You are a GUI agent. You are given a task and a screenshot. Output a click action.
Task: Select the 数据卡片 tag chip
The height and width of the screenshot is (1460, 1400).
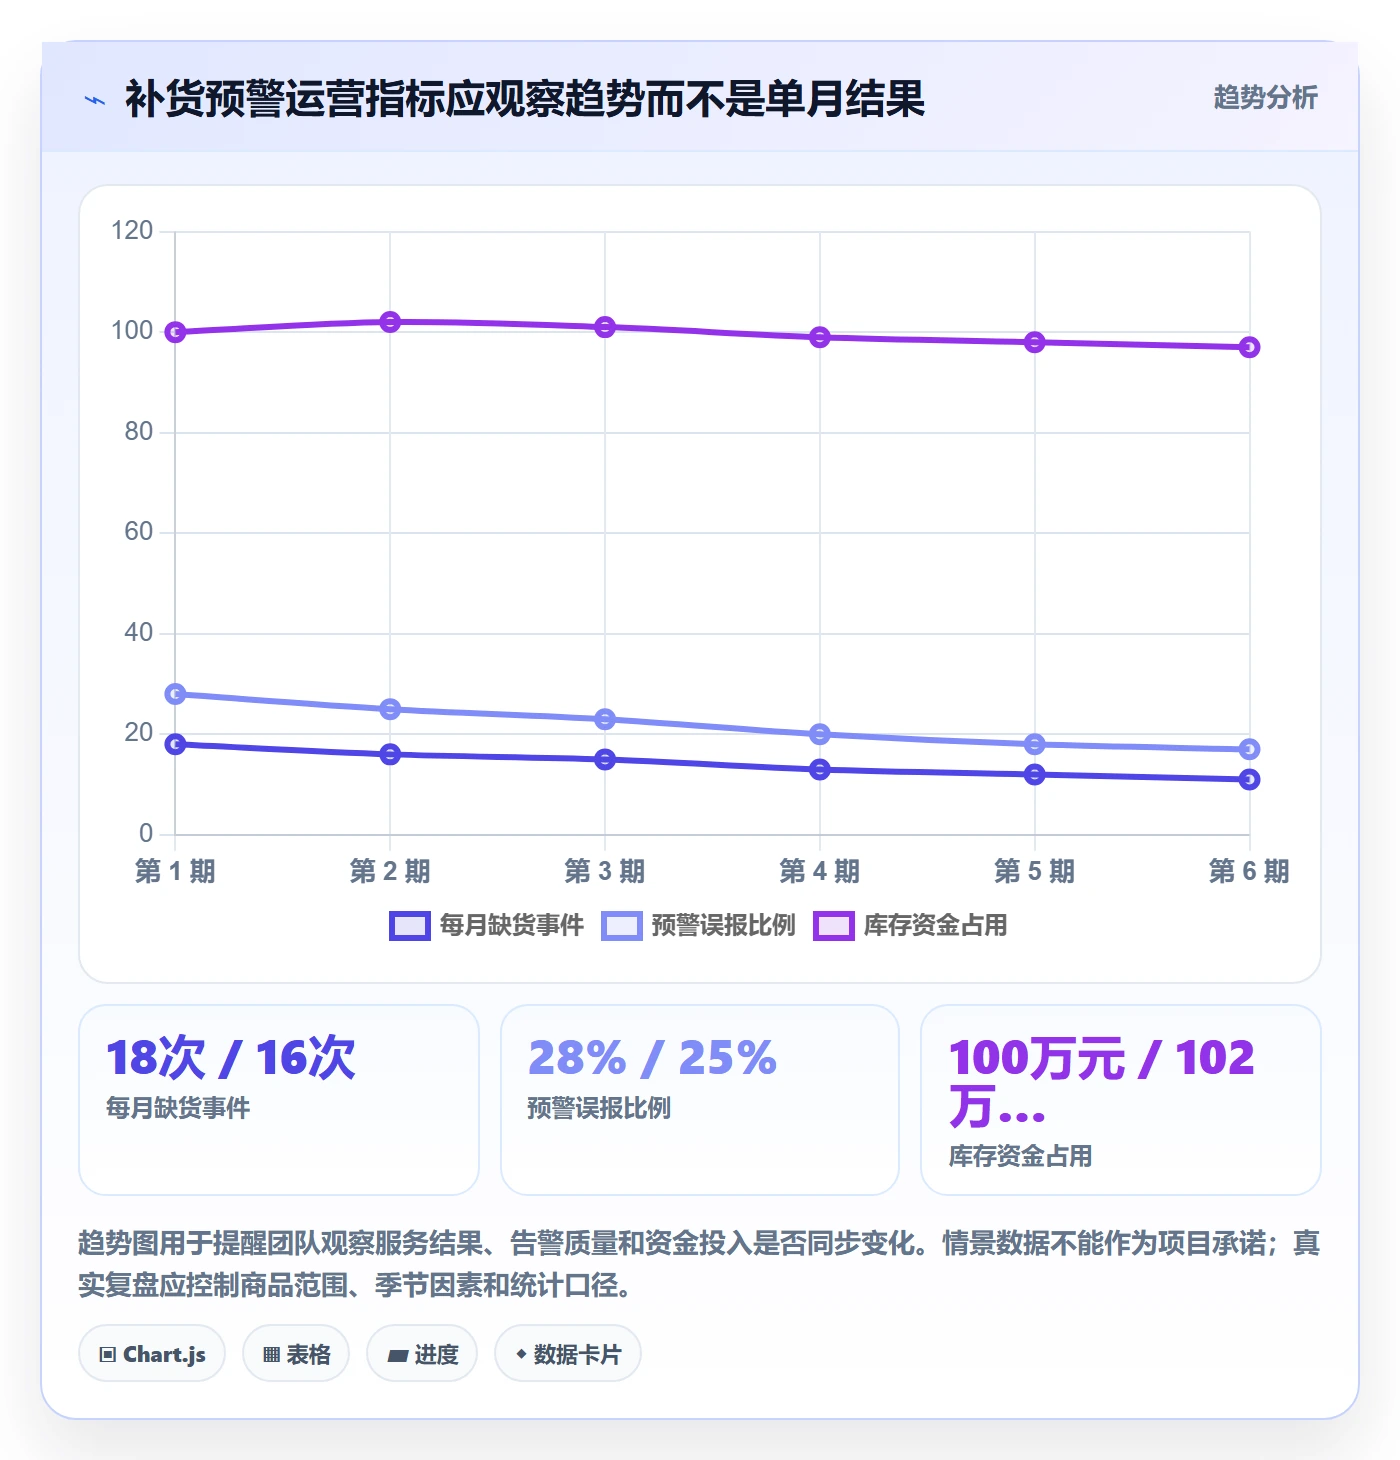(x=568, y=1354)
